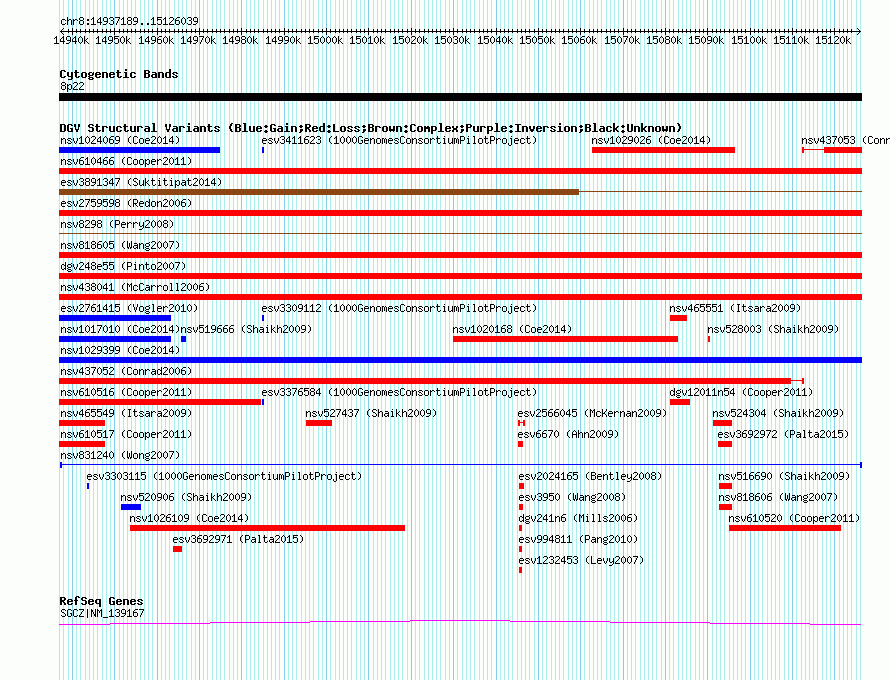Select the red nsv1026109 loss bar

pyautogui.click(x=267, y=528)
